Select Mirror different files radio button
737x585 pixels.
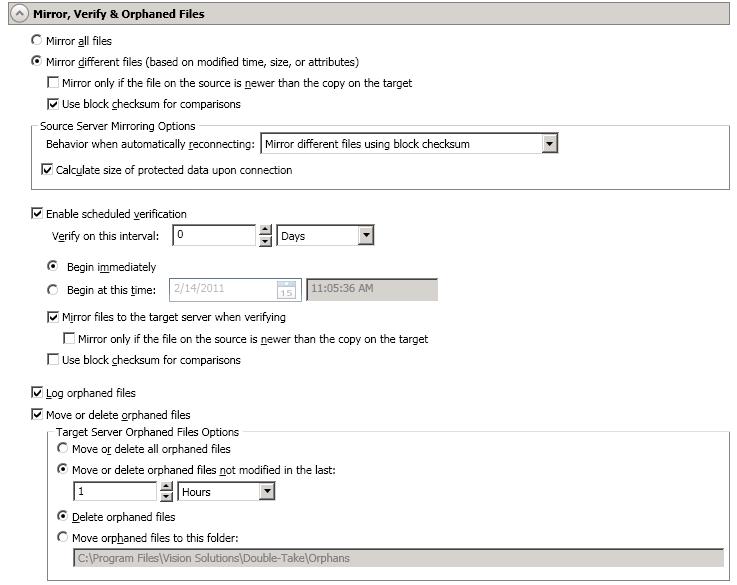click(x=38, y=62)
